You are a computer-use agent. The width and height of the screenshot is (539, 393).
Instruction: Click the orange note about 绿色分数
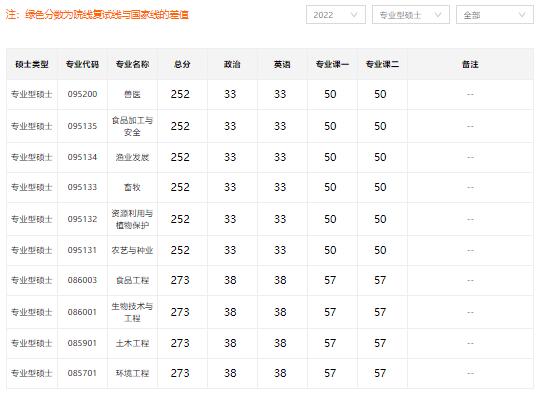click(97, 15)
